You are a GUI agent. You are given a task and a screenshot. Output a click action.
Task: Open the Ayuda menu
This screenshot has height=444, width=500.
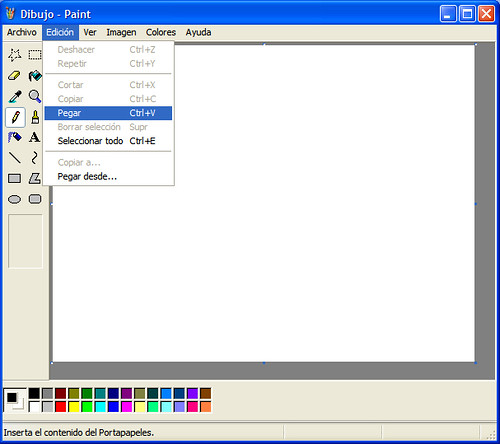(198, 32)
